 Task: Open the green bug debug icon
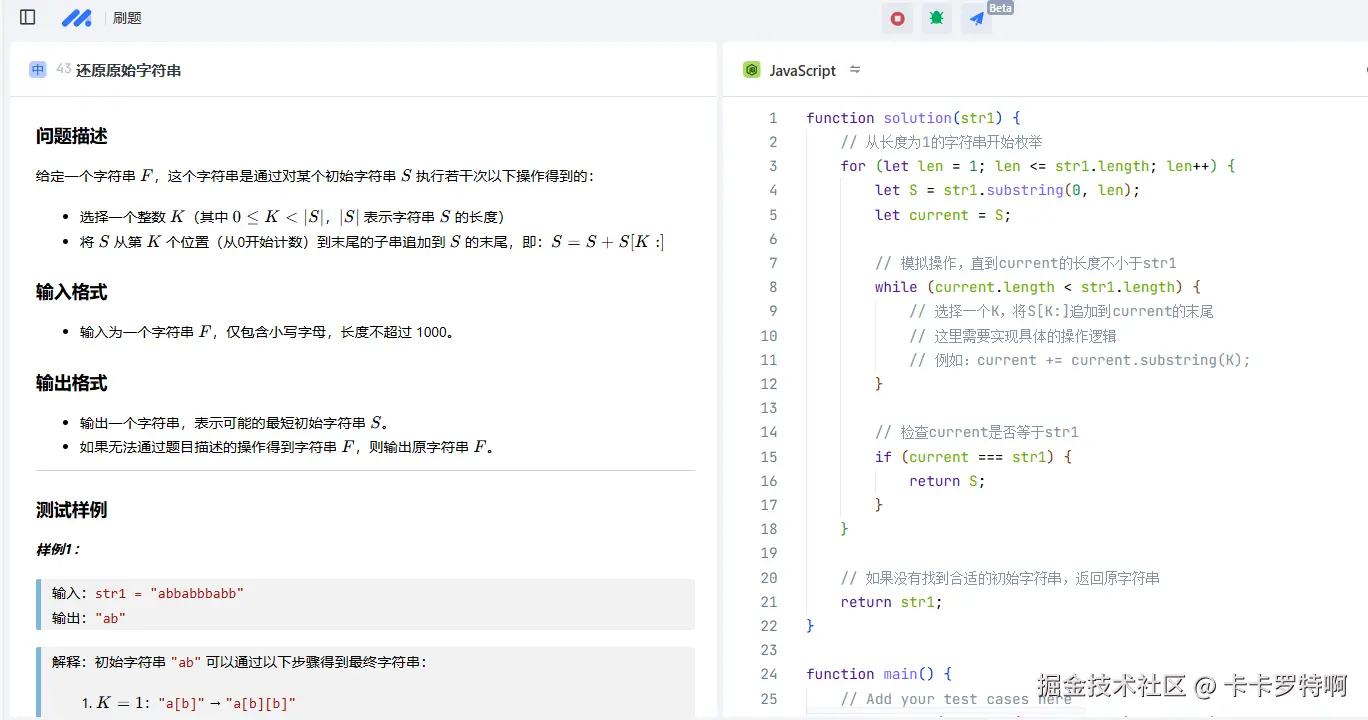(936, 18)
